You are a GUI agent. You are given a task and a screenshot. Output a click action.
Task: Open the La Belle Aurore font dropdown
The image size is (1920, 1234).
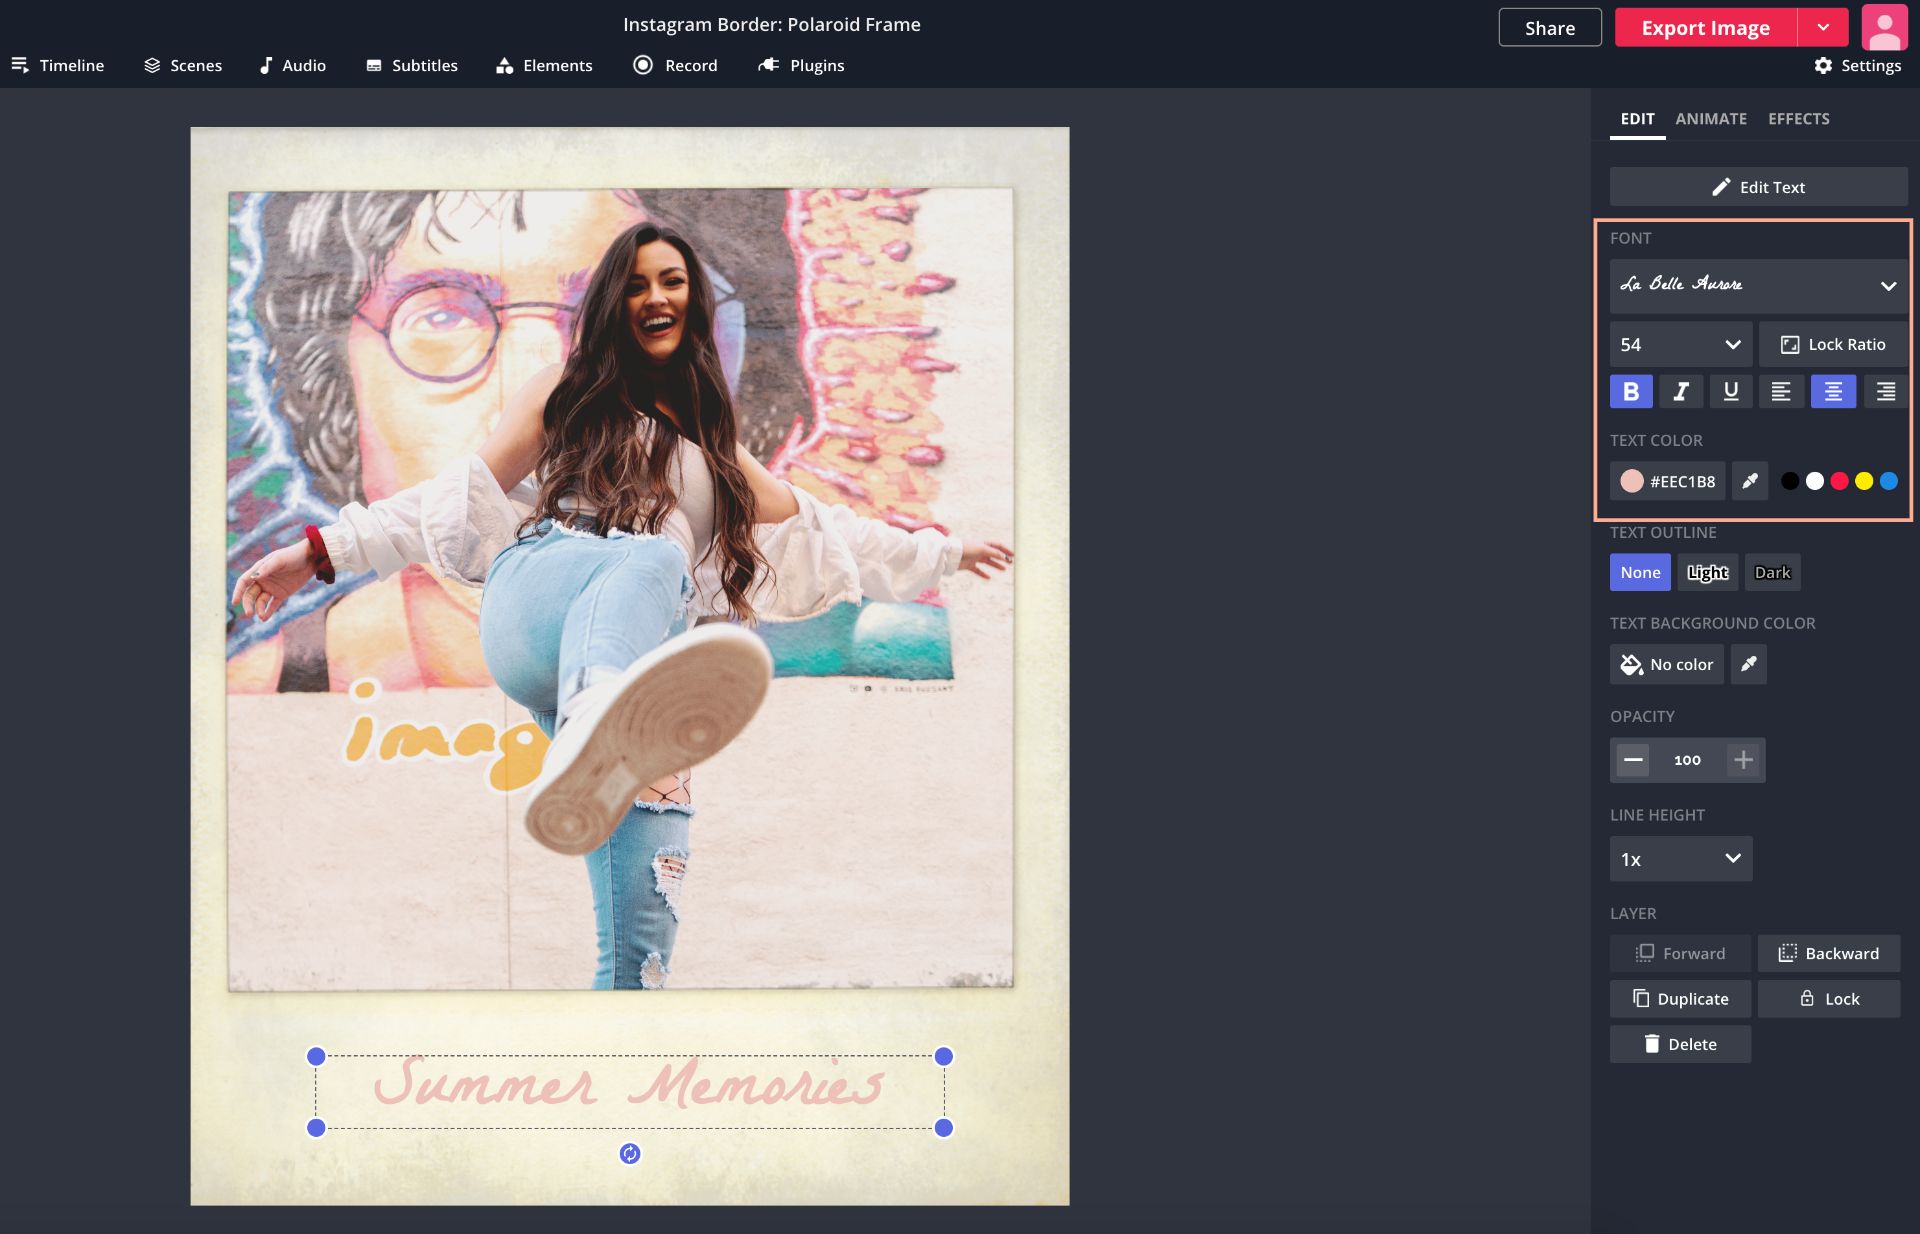point(1758,286)
